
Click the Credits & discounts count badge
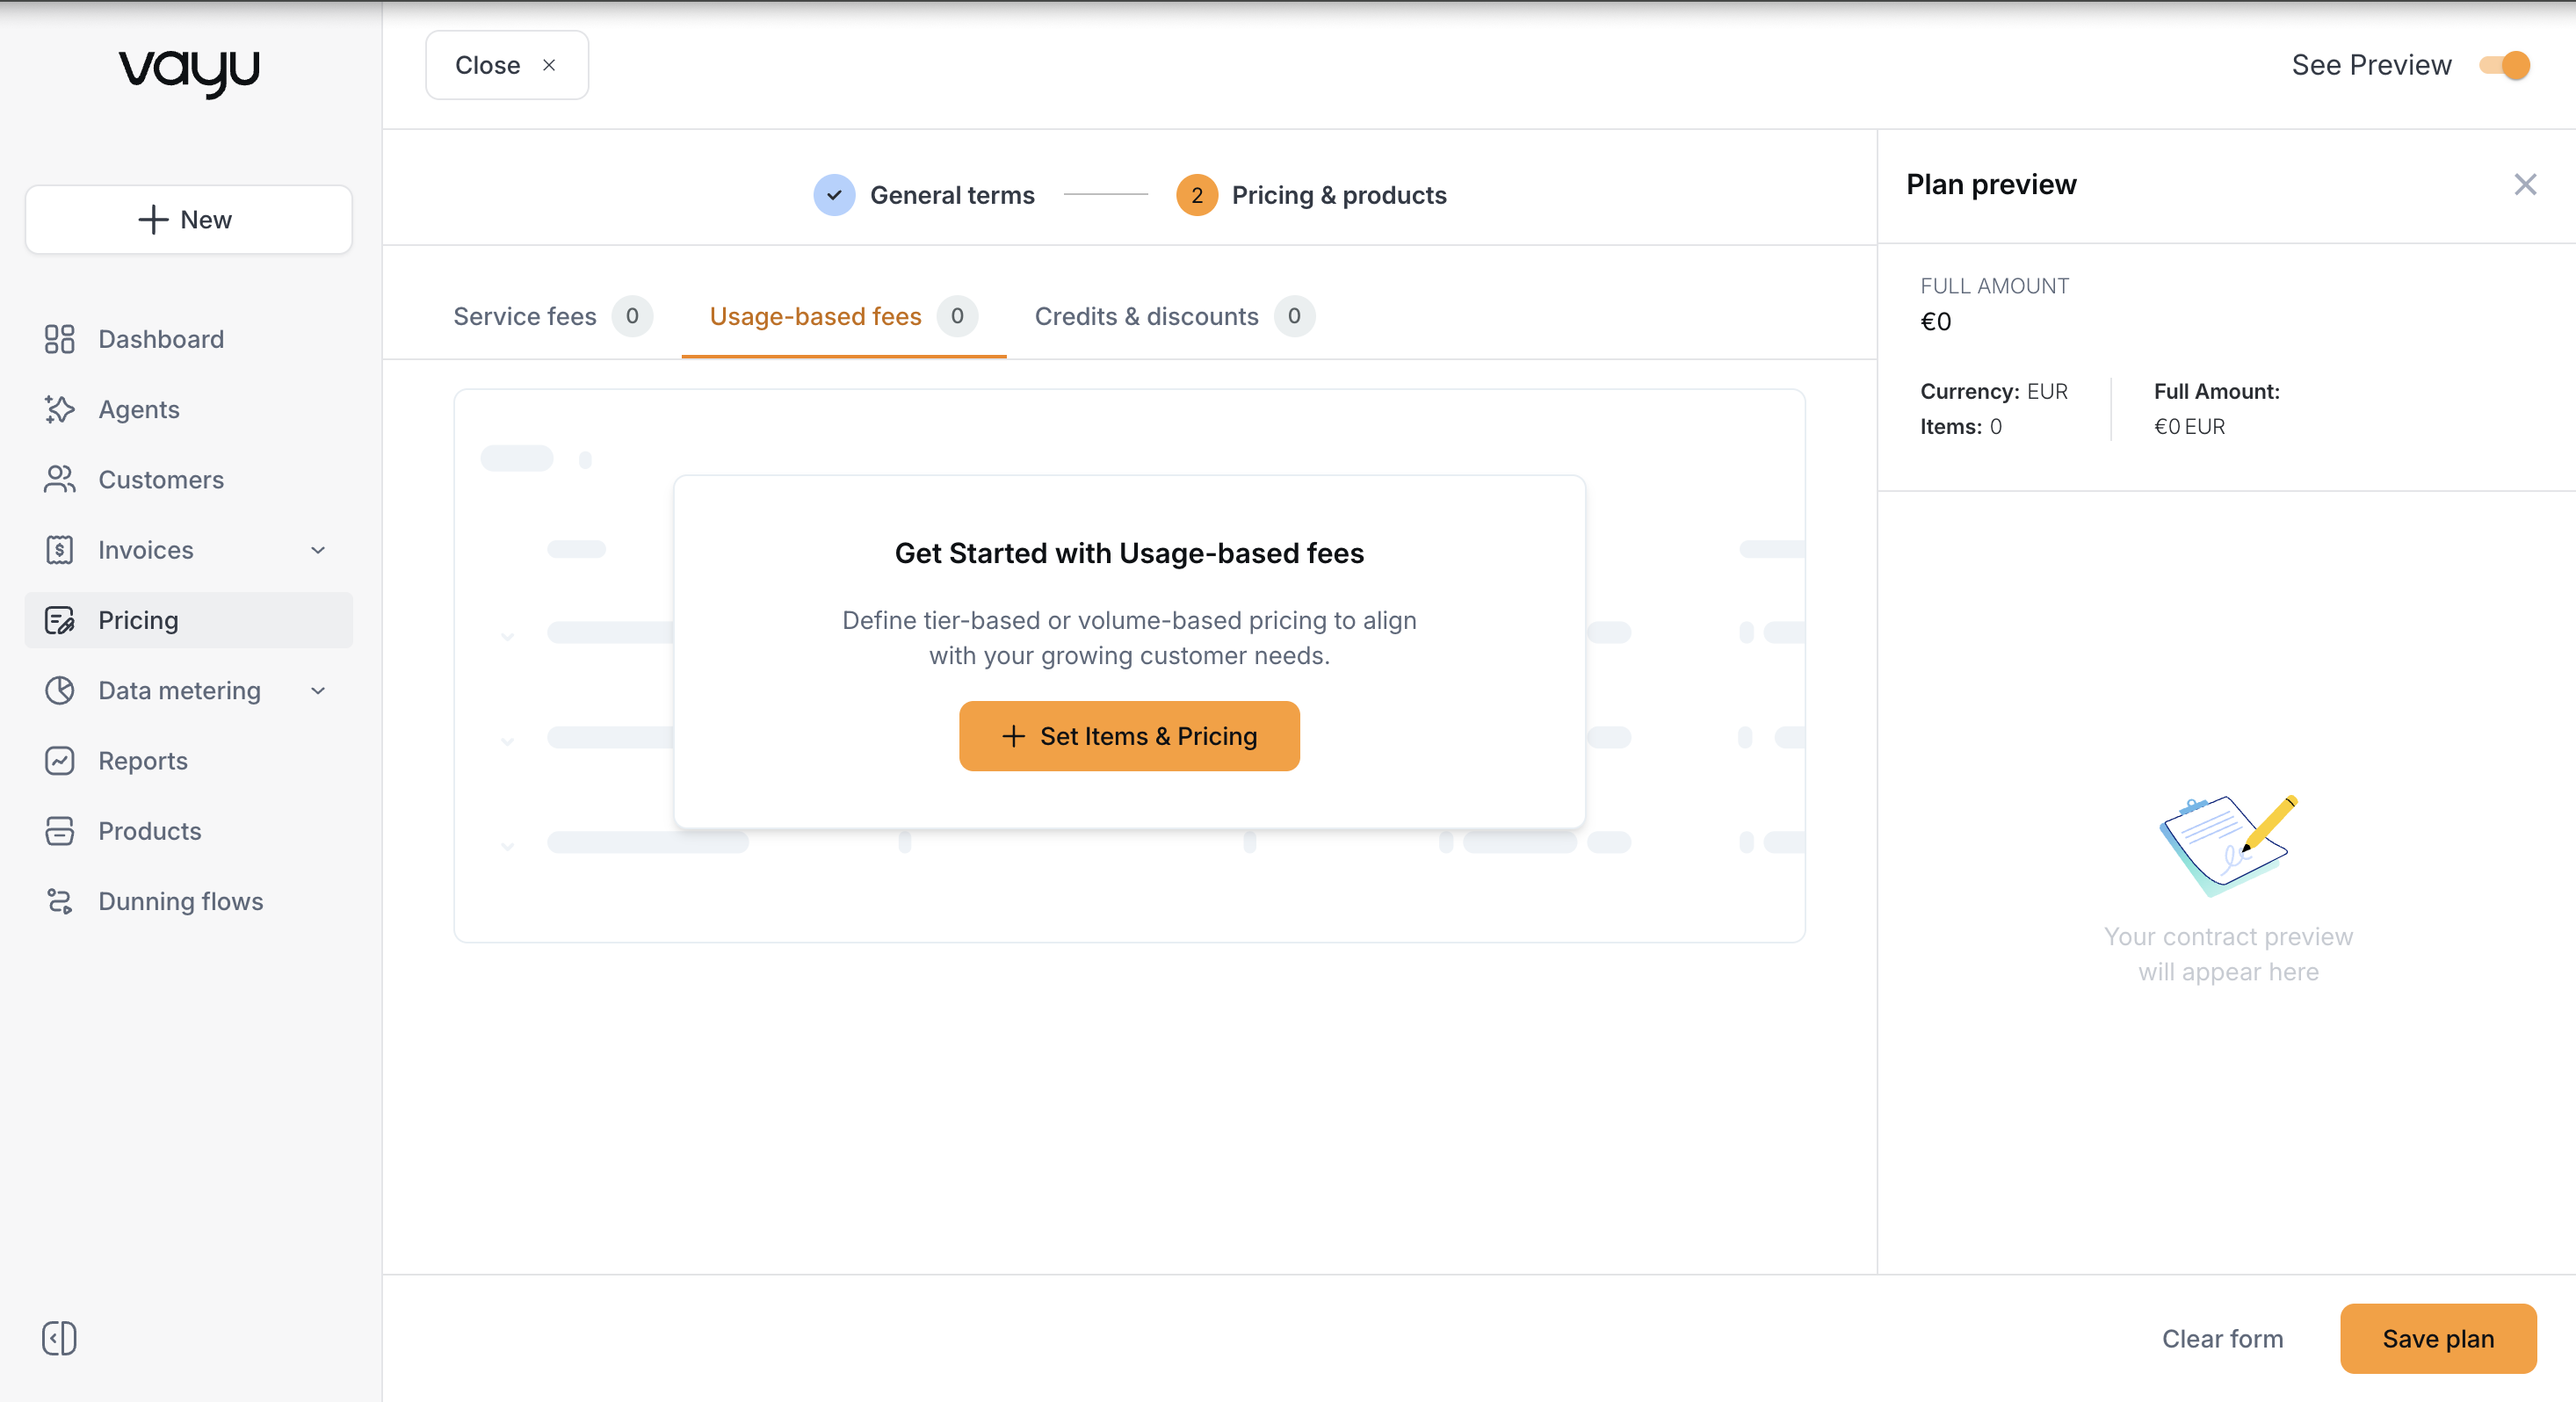click(1294, 316)
